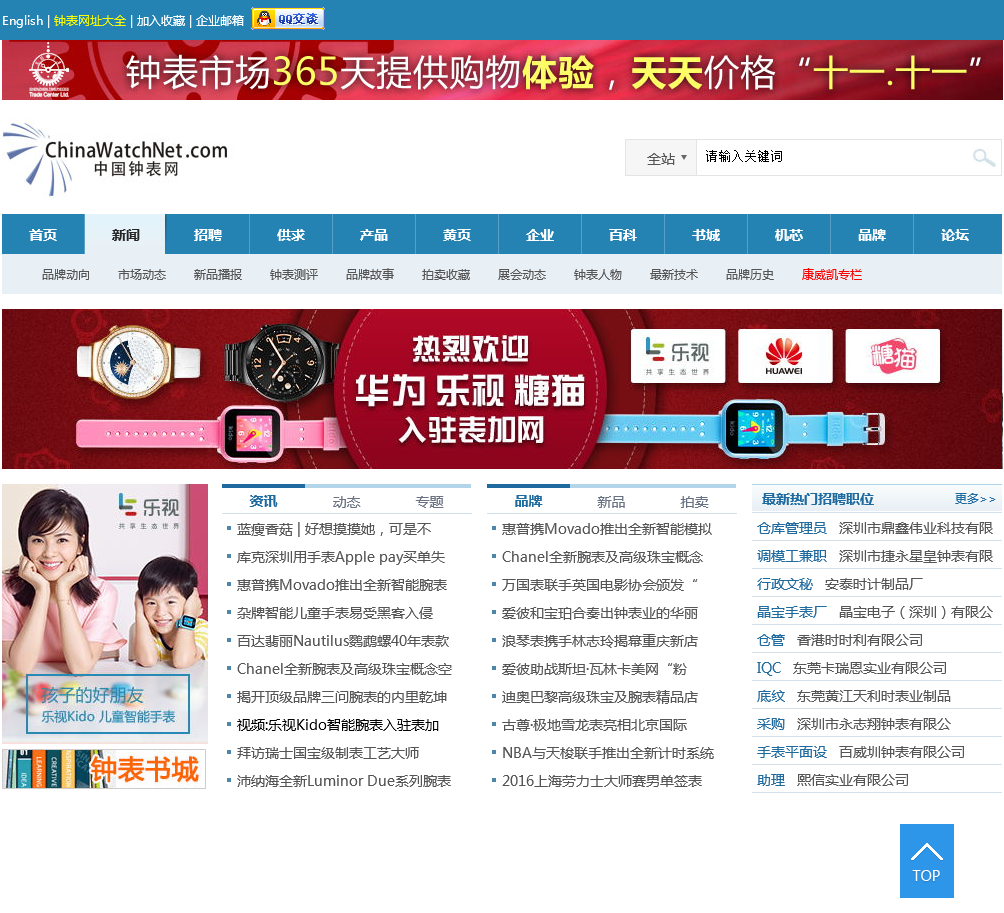1004x913 pixels.
Task: Click the TOP back-to-top button
Action: pyautogui.click(x=927, y=860)
